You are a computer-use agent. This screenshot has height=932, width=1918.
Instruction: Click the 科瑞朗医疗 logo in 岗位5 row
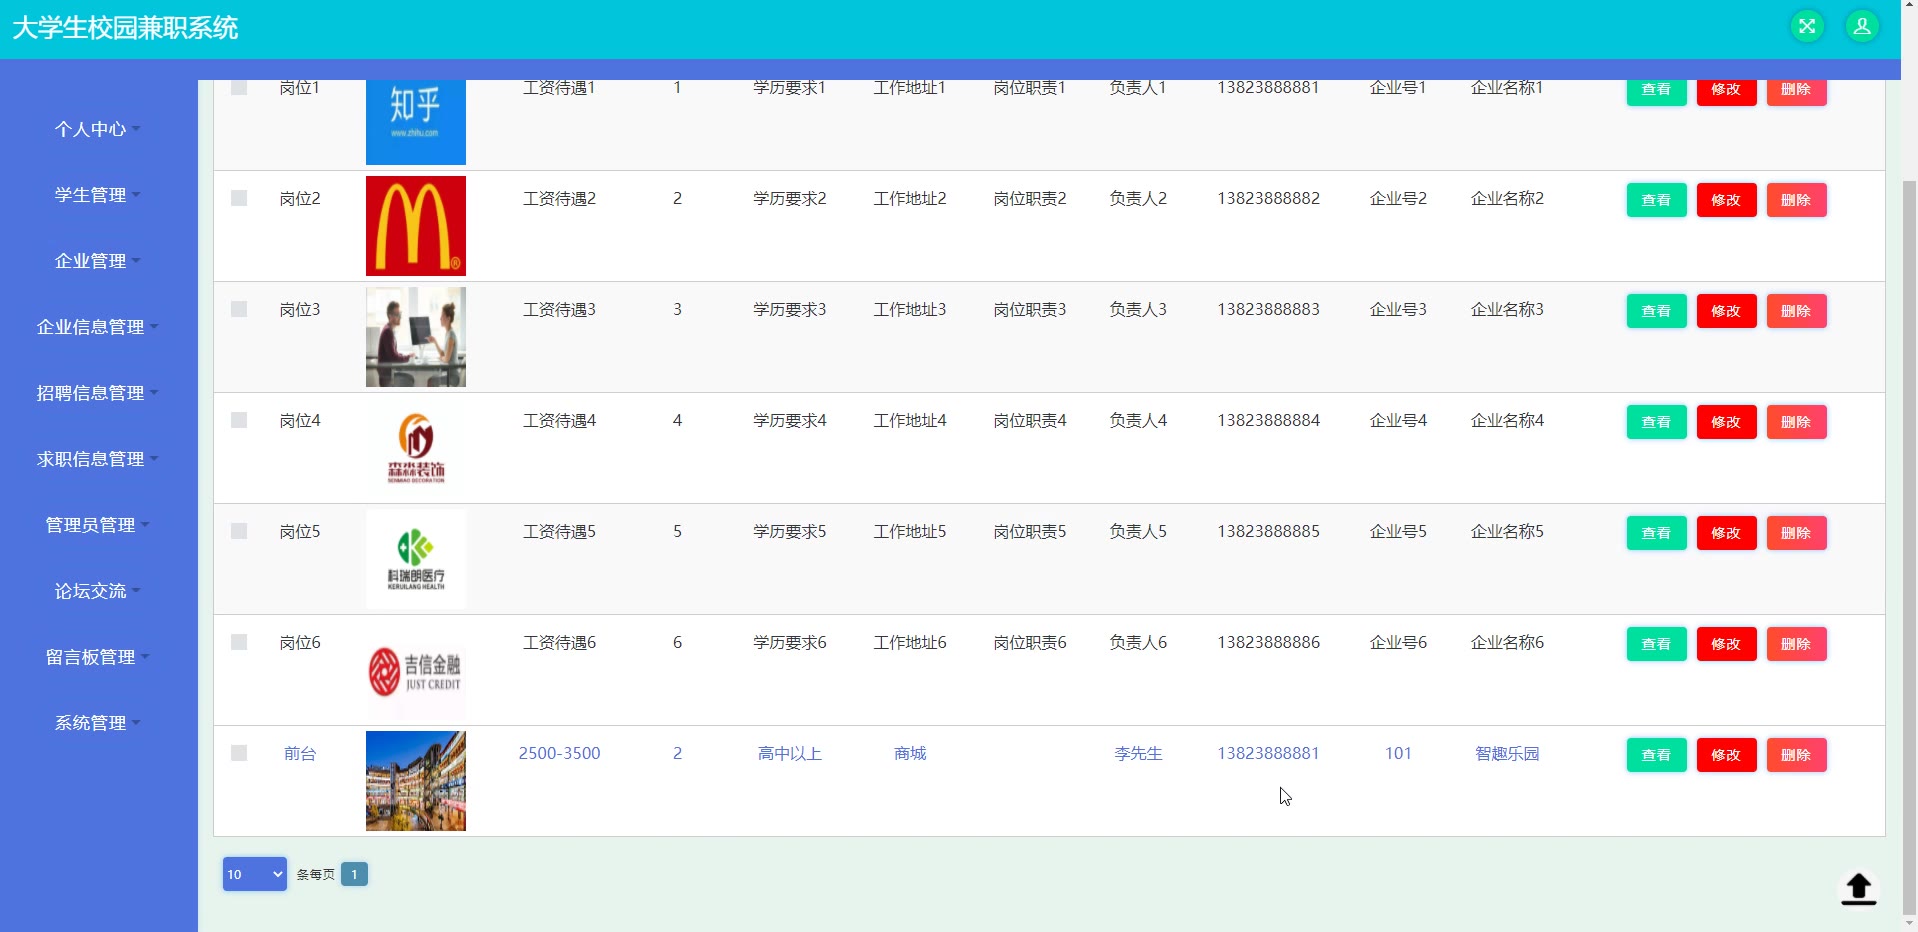pos(416,559)
